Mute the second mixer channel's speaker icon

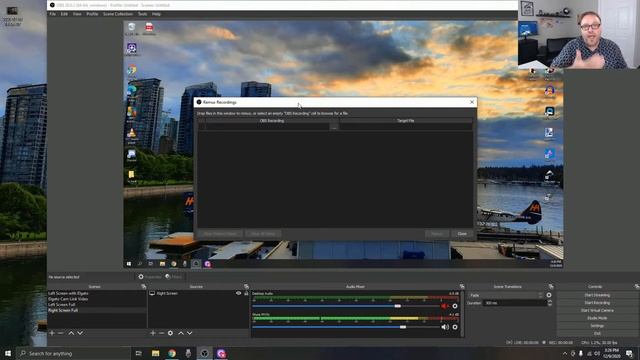pos(444,327)
